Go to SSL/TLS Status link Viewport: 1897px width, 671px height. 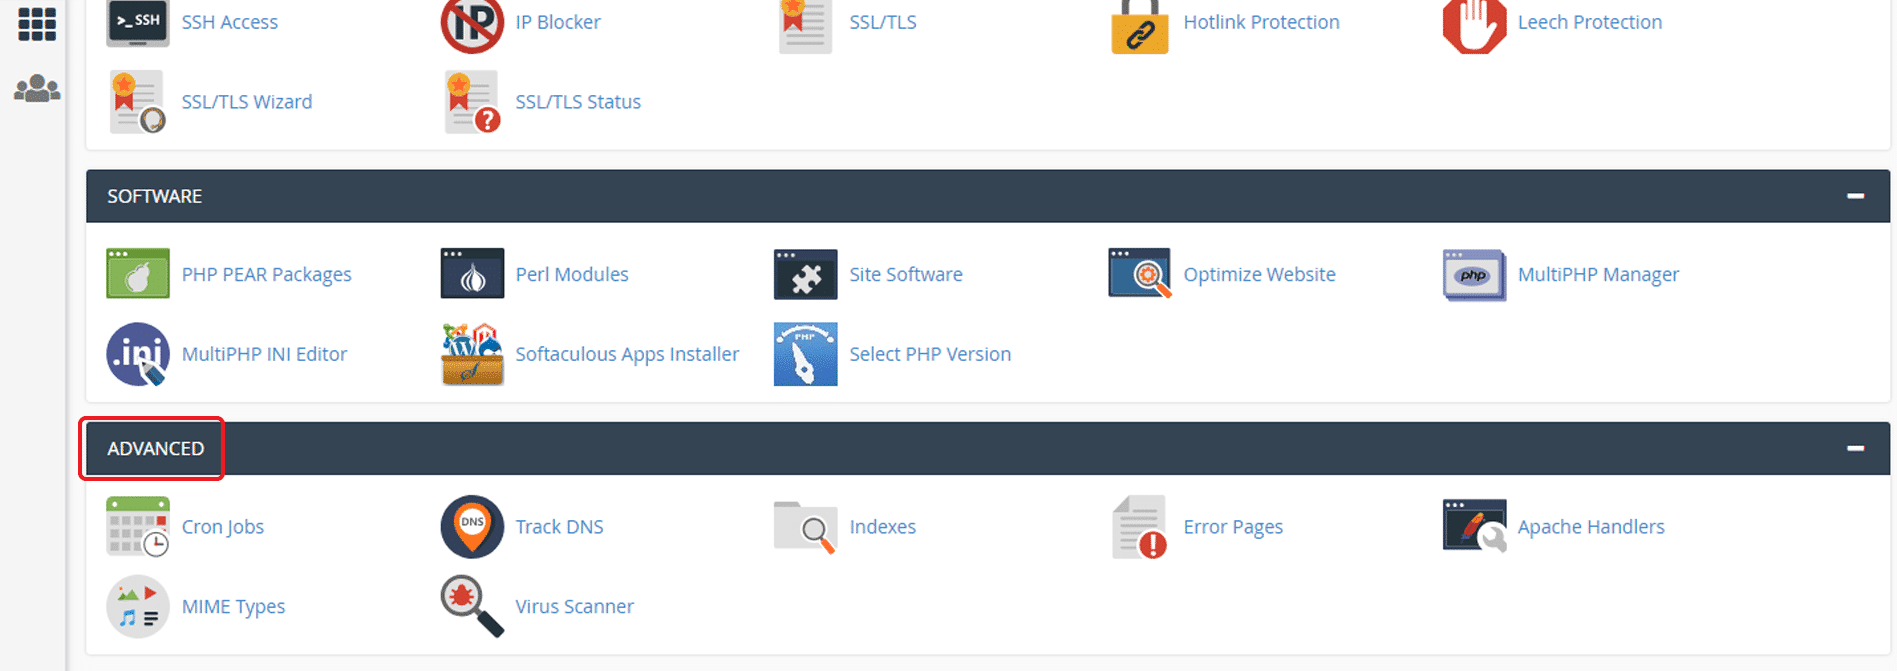(578, 102)
